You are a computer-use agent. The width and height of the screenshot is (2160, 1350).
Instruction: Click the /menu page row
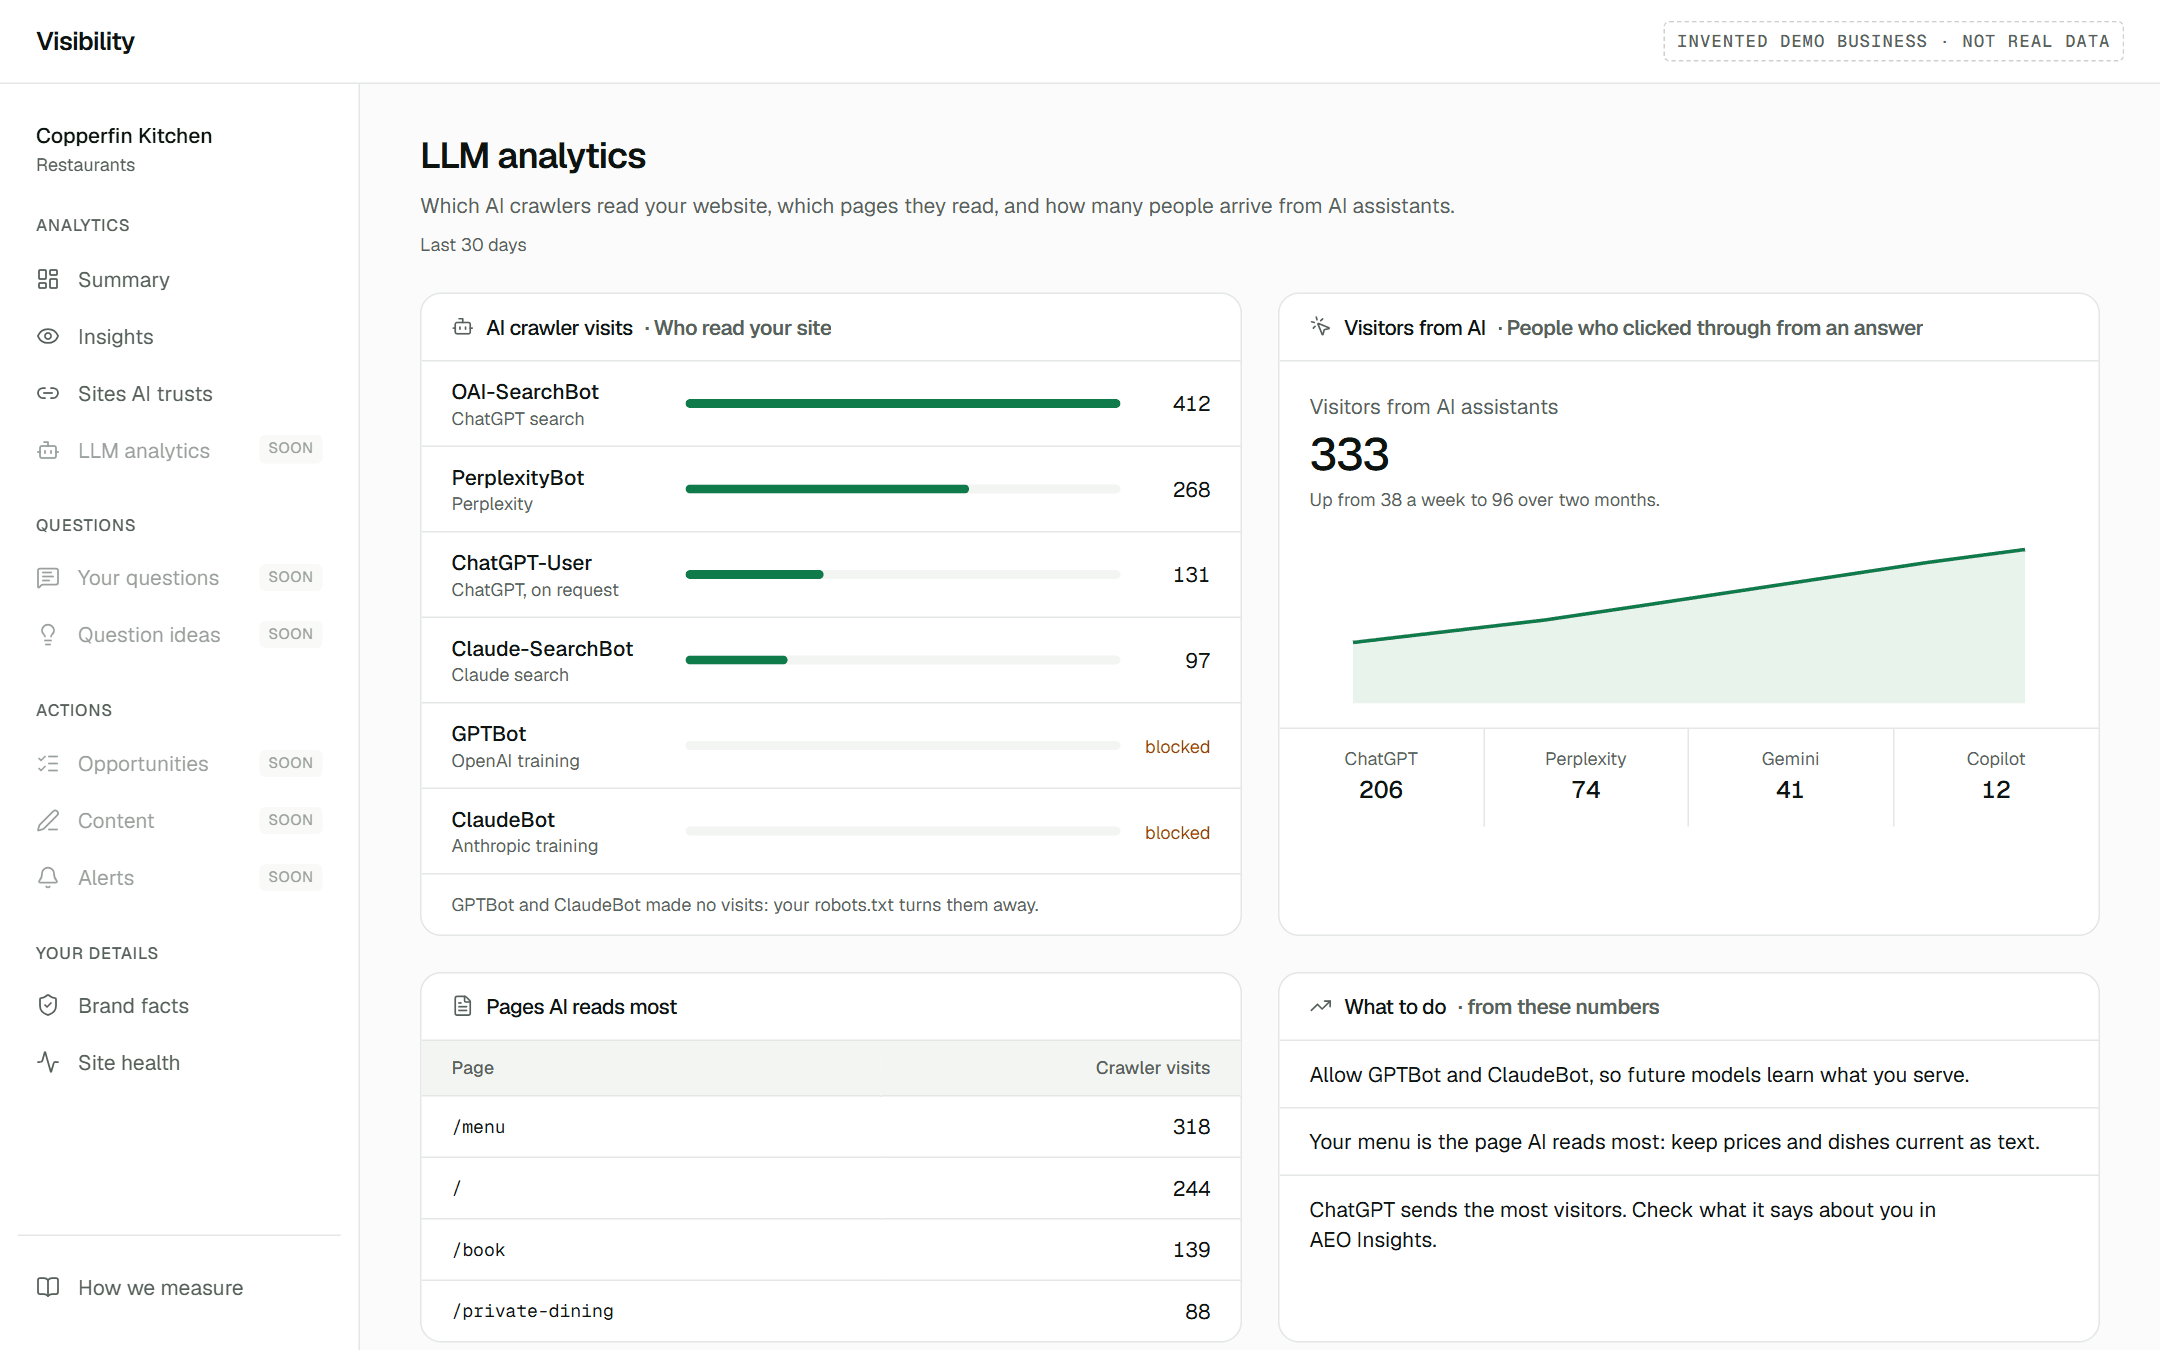click(831, 1127)
